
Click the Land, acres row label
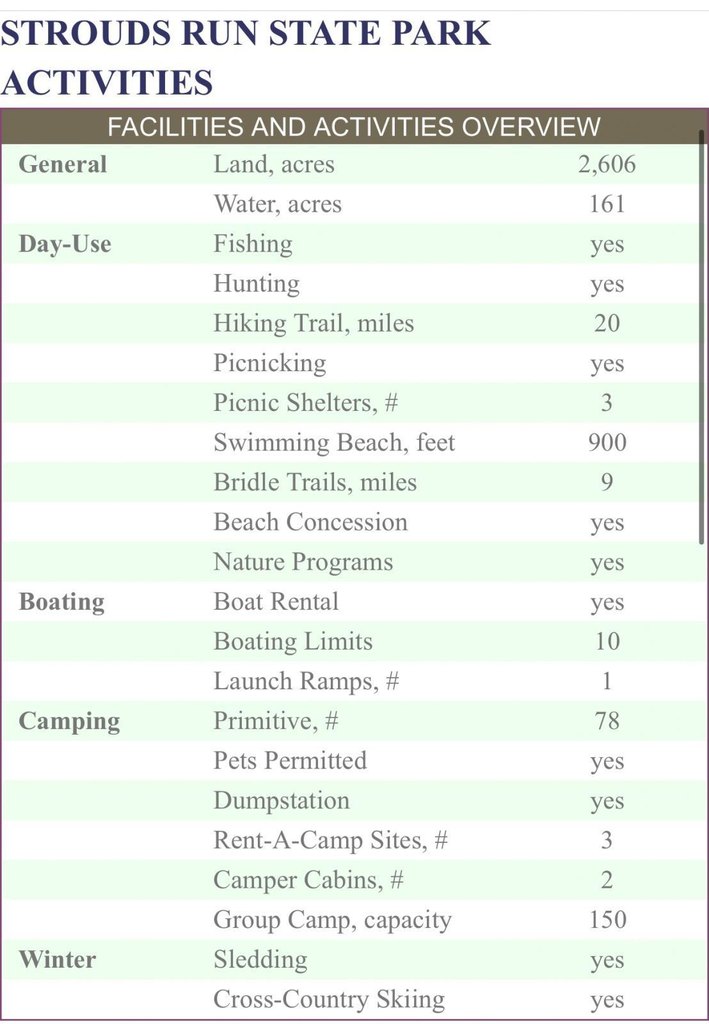[x=274, y=165]
